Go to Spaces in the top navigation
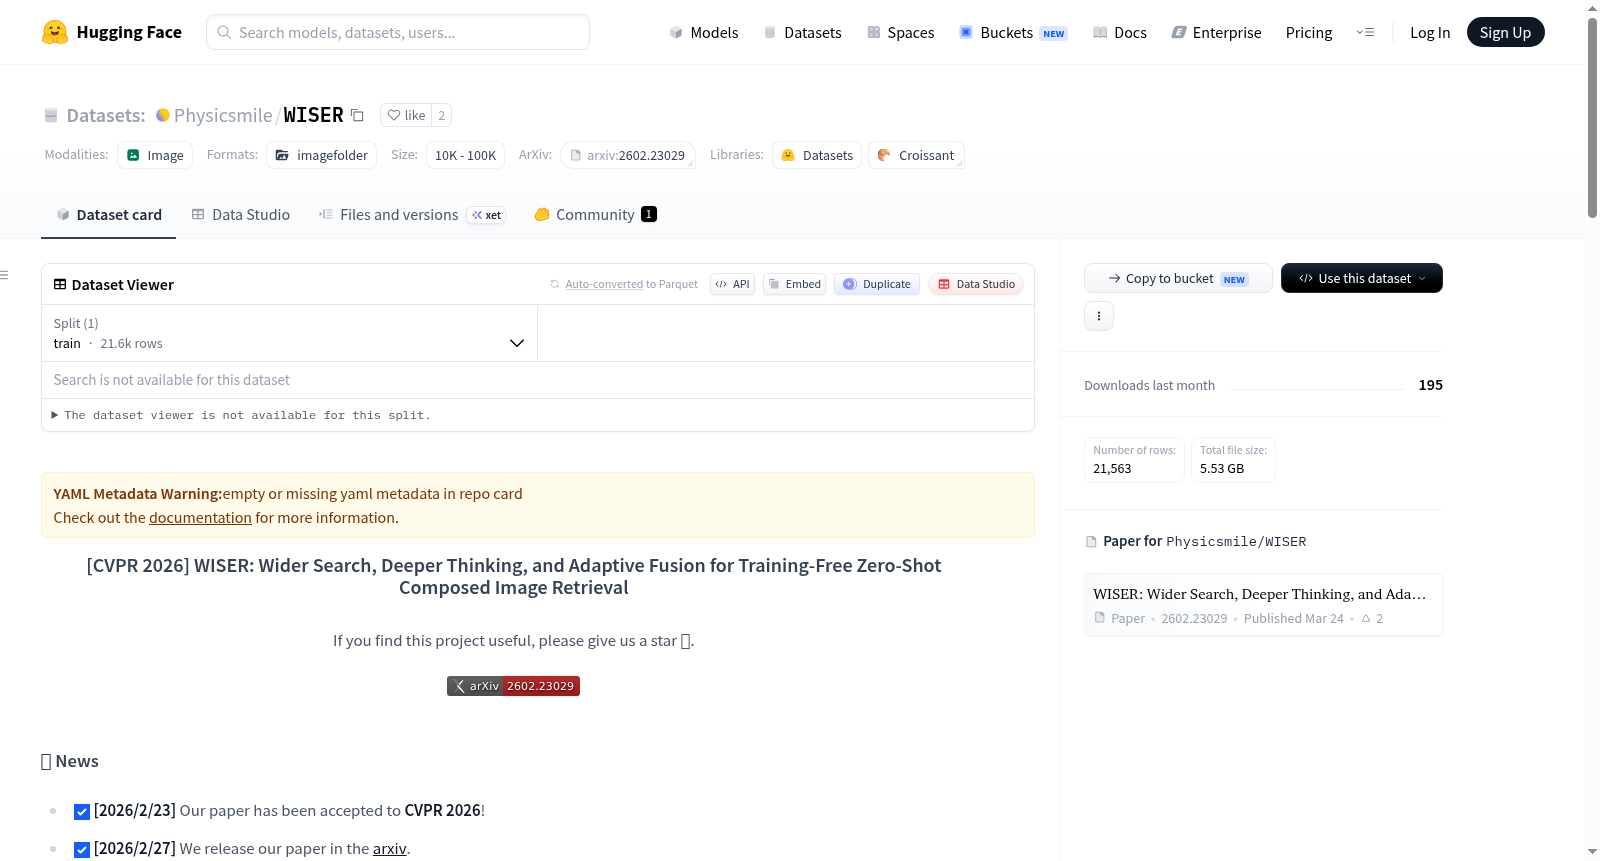The image size is (1600, 861). (x=901, y=32)
